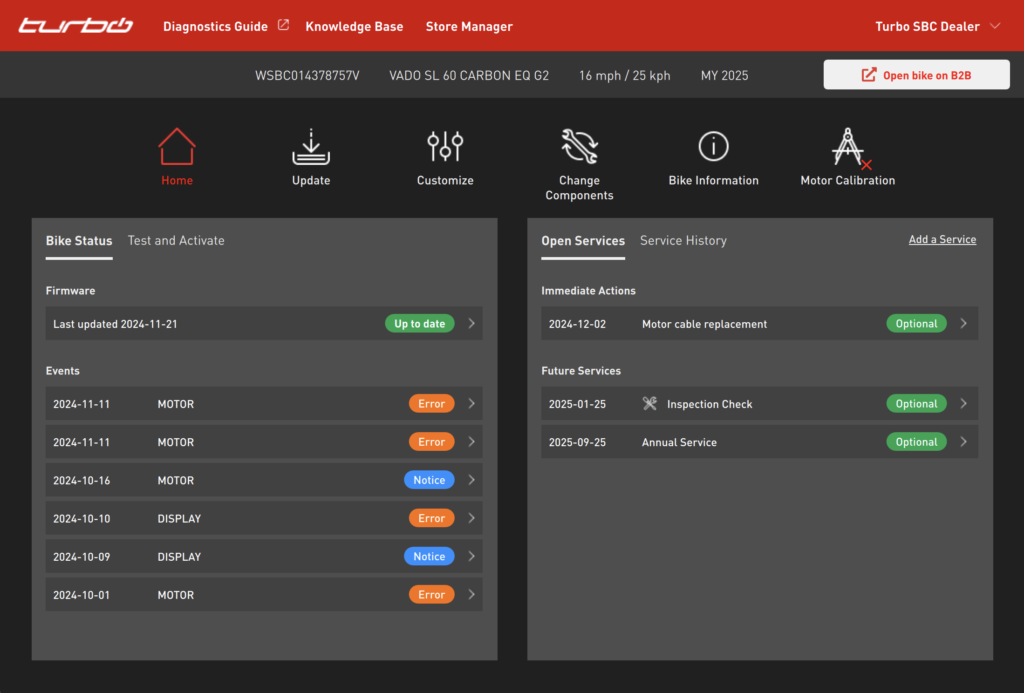Click the Add a Service link

tap(942, 240)
